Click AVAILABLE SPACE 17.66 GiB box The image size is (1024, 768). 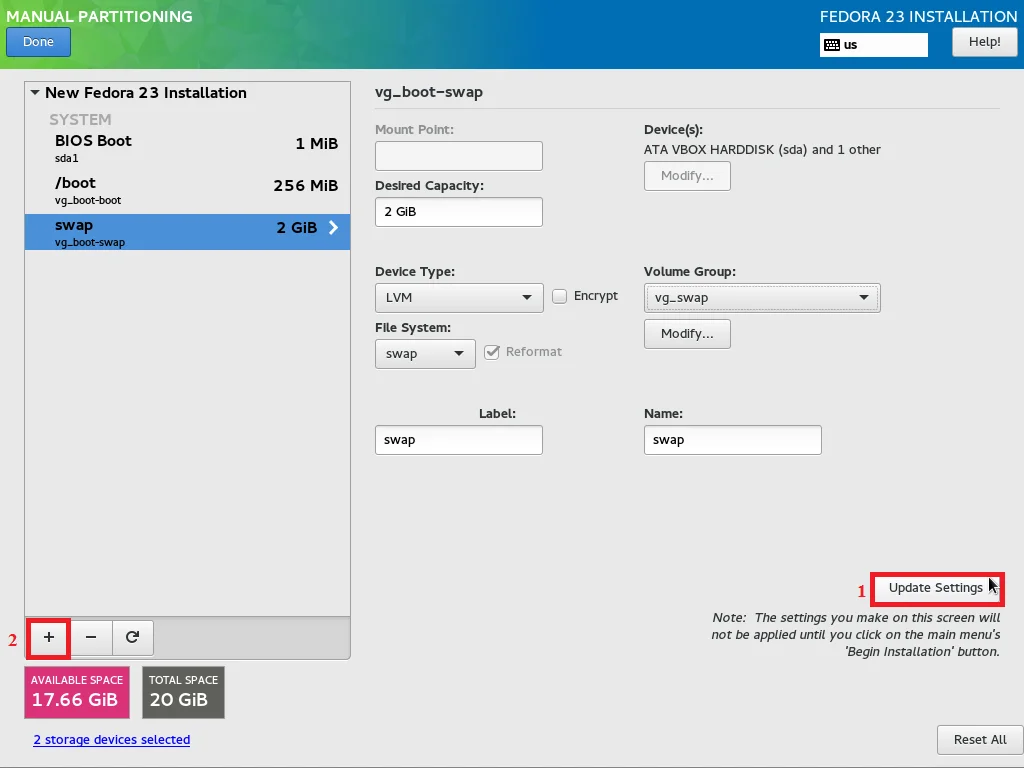77,692
